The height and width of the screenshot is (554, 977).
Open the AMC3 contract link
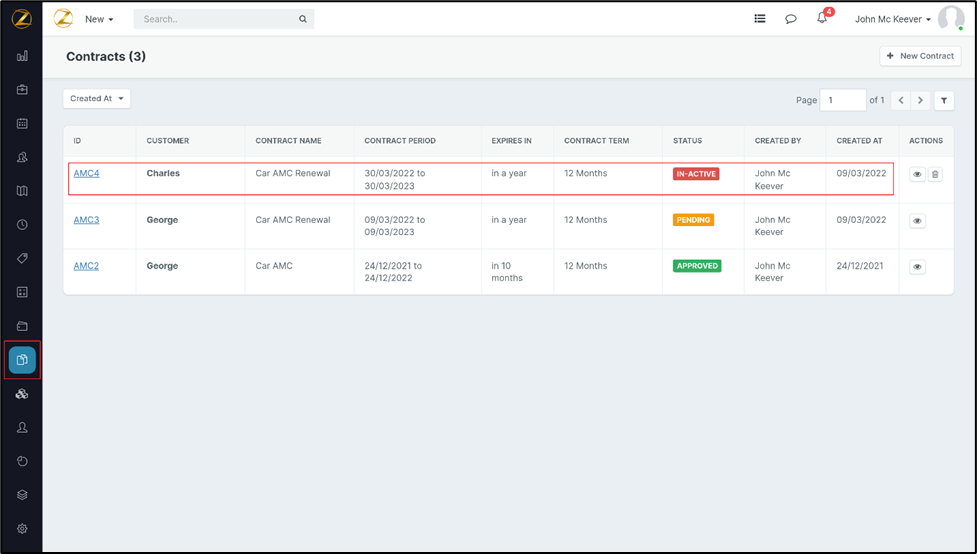pyautogui.click(x=86, y=220)
